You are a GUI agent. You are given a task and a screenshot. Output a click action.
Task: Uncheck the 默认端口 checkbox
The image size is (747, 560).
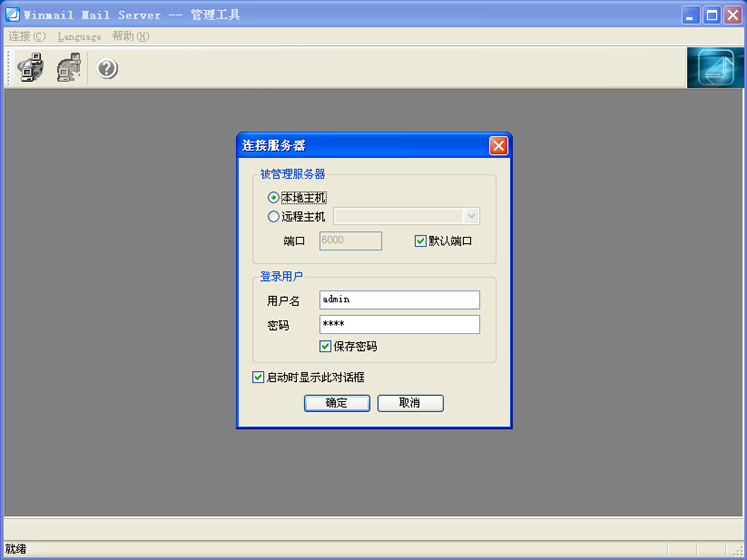click(x=421, y=241)
